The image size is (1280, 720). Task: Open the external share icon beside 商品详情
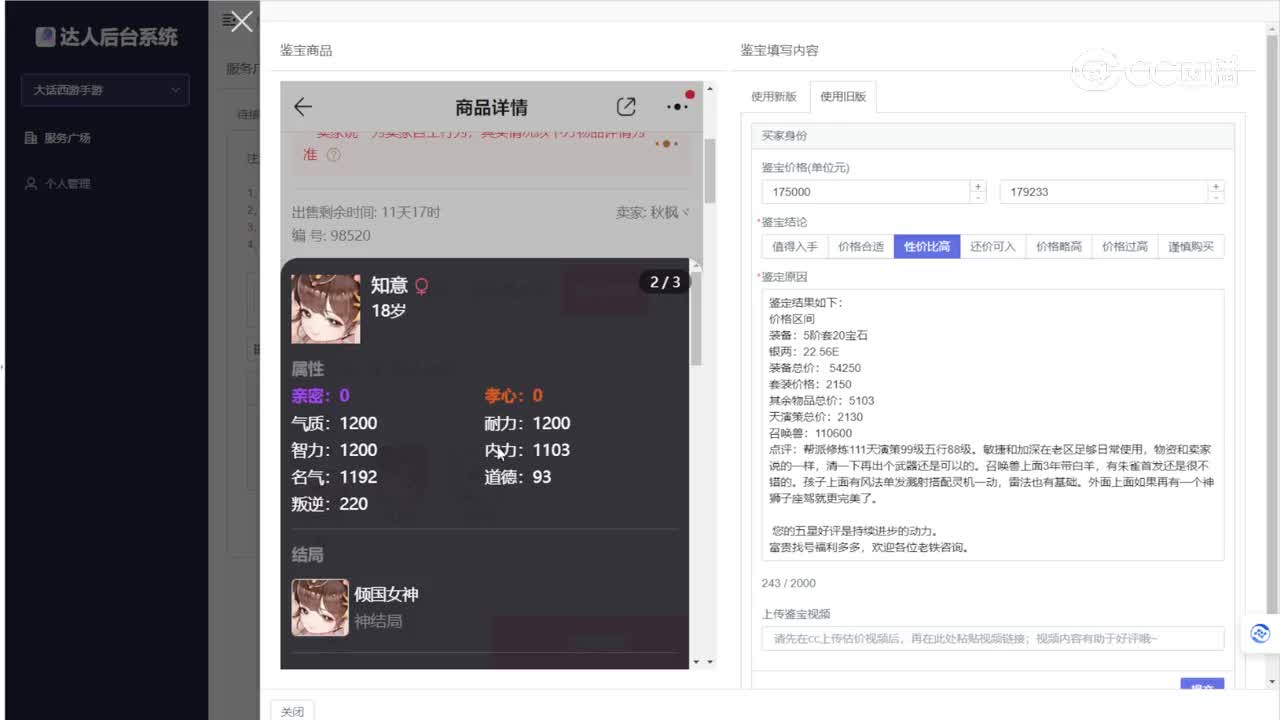pos(626,106)
